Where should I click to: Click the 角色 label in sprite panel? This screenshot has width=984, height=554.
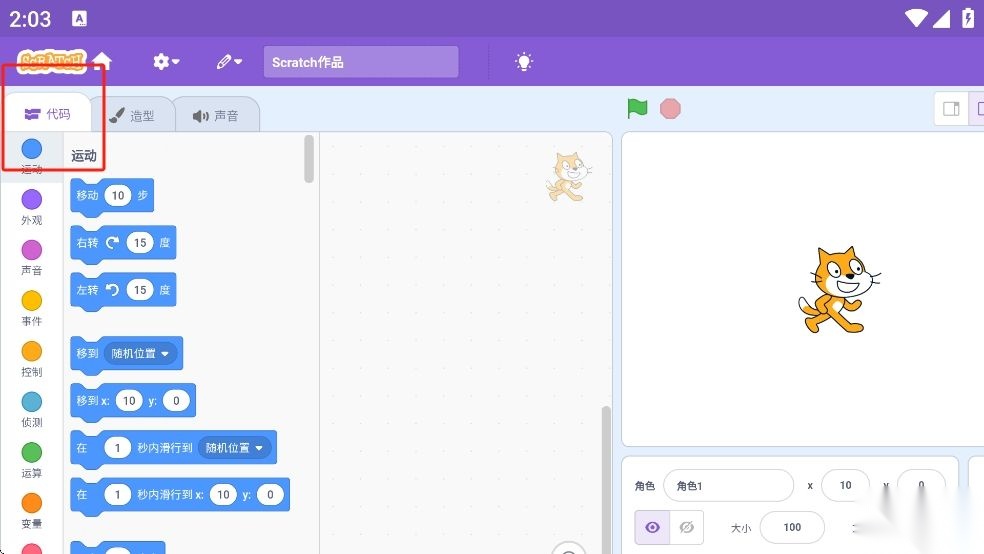[644, 486]
